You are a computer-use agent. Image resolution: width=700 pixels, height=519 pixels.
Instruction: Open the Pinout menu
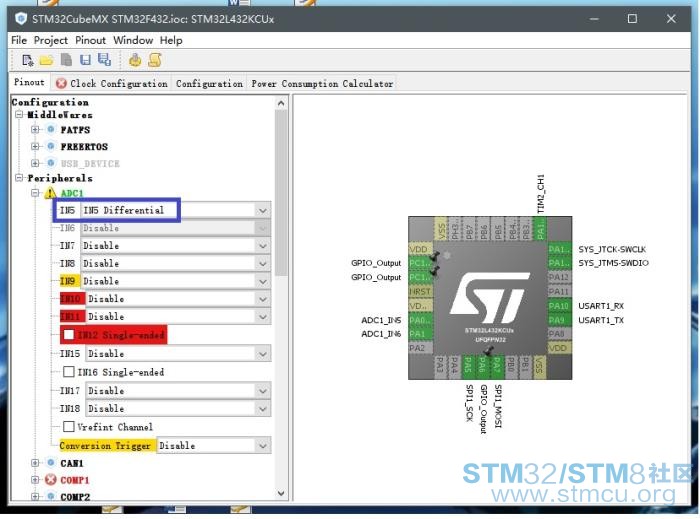90,40
